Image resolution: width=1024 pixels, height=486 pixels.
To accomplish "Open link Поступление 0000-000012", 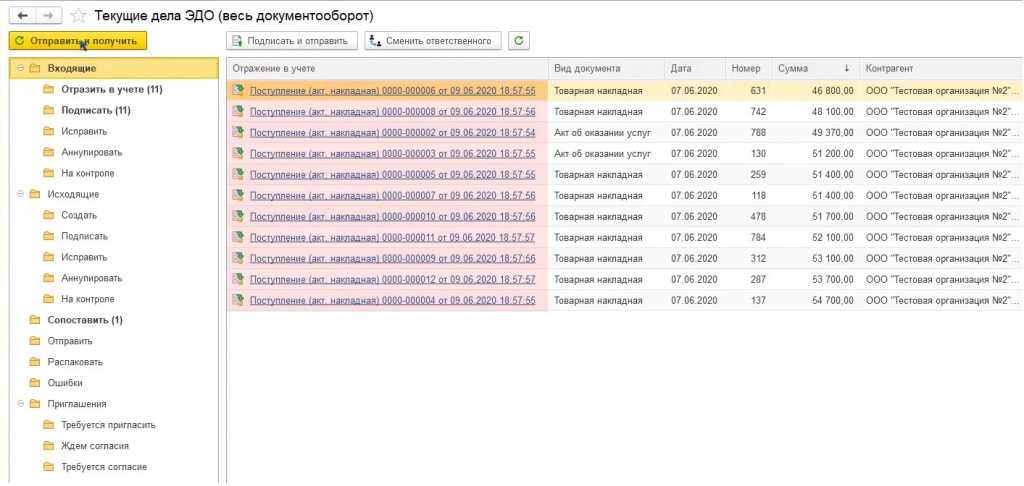I will (392, 280).
